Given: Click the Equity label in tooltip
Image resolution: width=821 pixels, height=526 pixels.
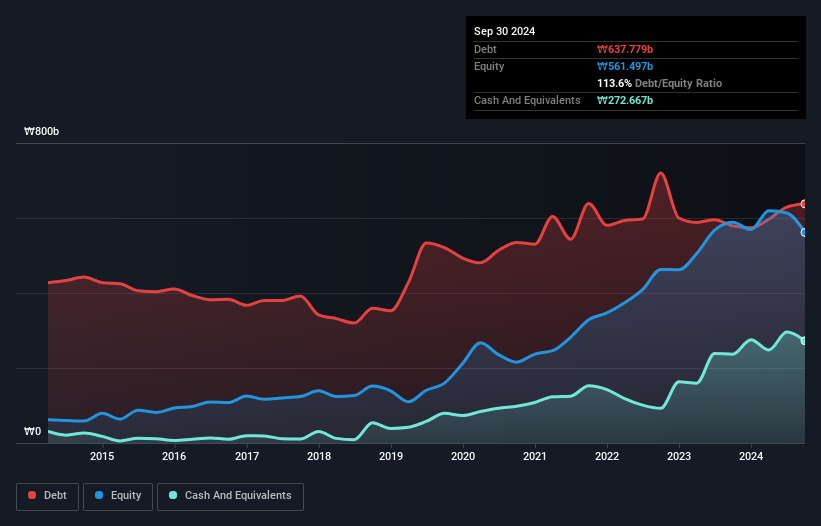Looking at the screenshot, I should click(489, 66).
